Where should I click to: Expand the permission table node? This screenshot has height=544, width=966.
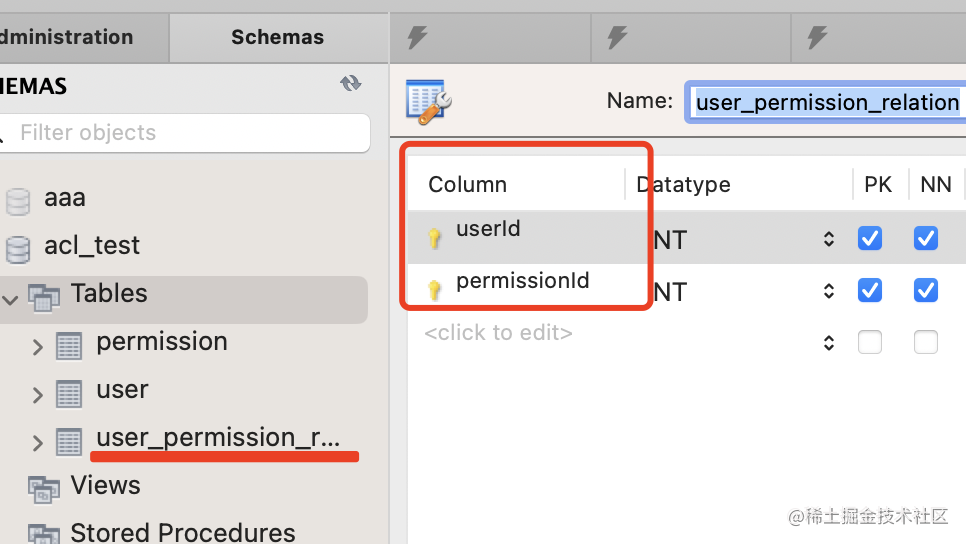37,347
